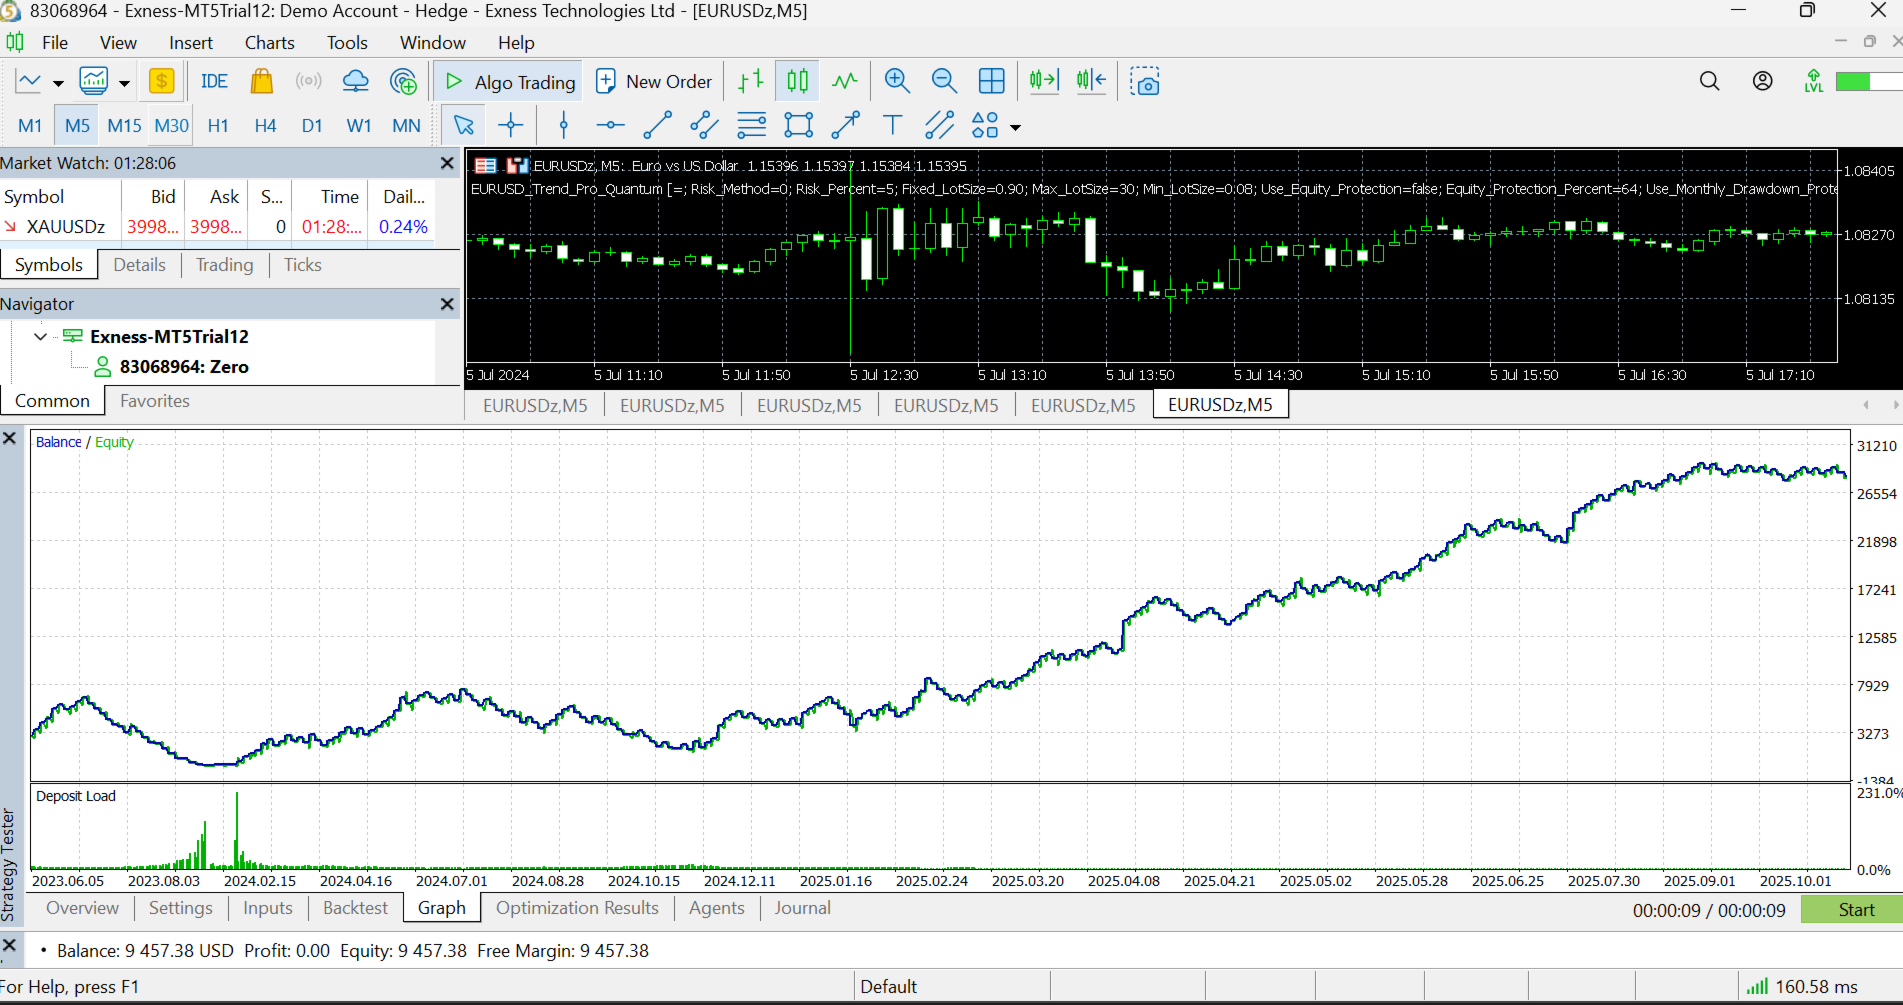1903x1005 pixels.
Task: Click the New Order button
Action: click(x=654, y=82)
